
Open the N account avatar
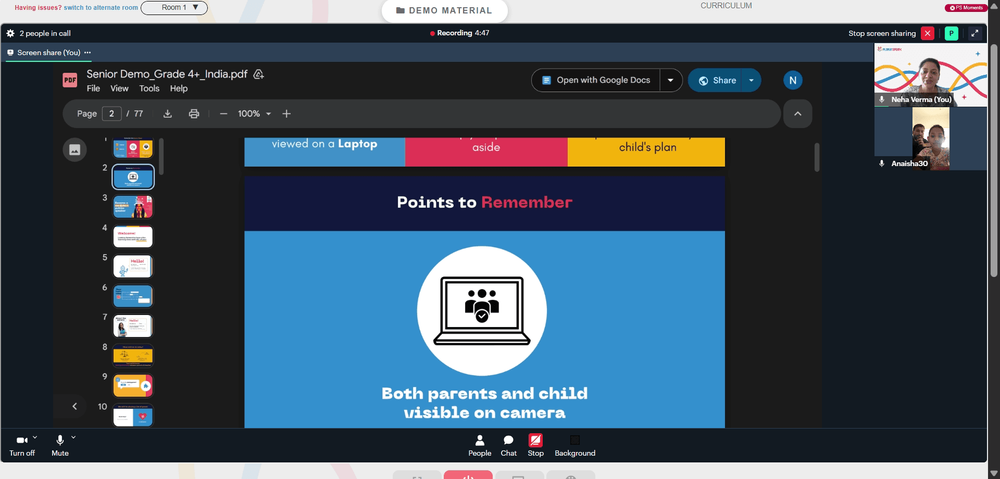(793, 80)
